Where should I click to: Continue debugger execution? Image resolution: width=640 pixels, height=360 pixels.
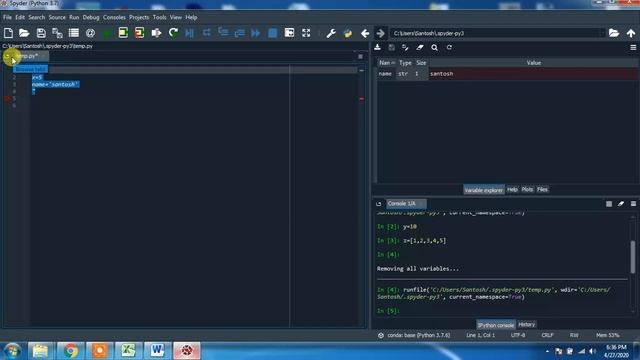pos(256,33)
